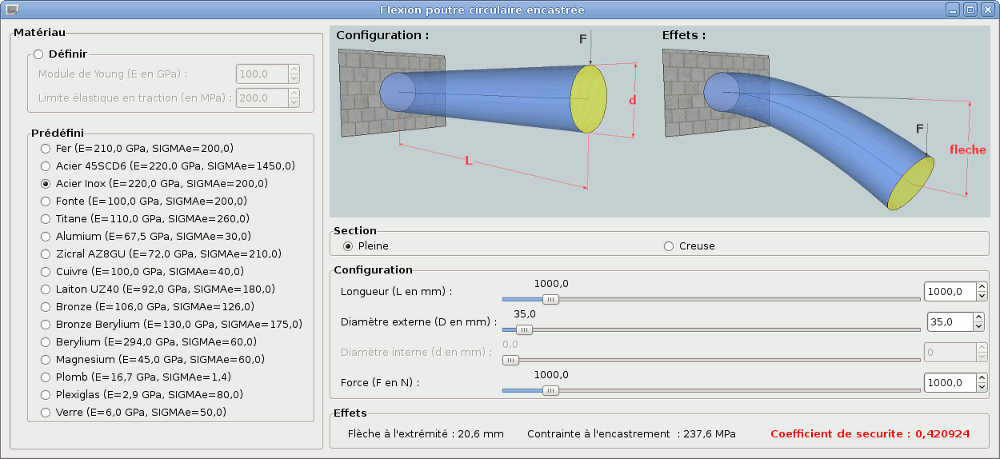
Task: Click the Diamètre interne value field
Action: 950,352
